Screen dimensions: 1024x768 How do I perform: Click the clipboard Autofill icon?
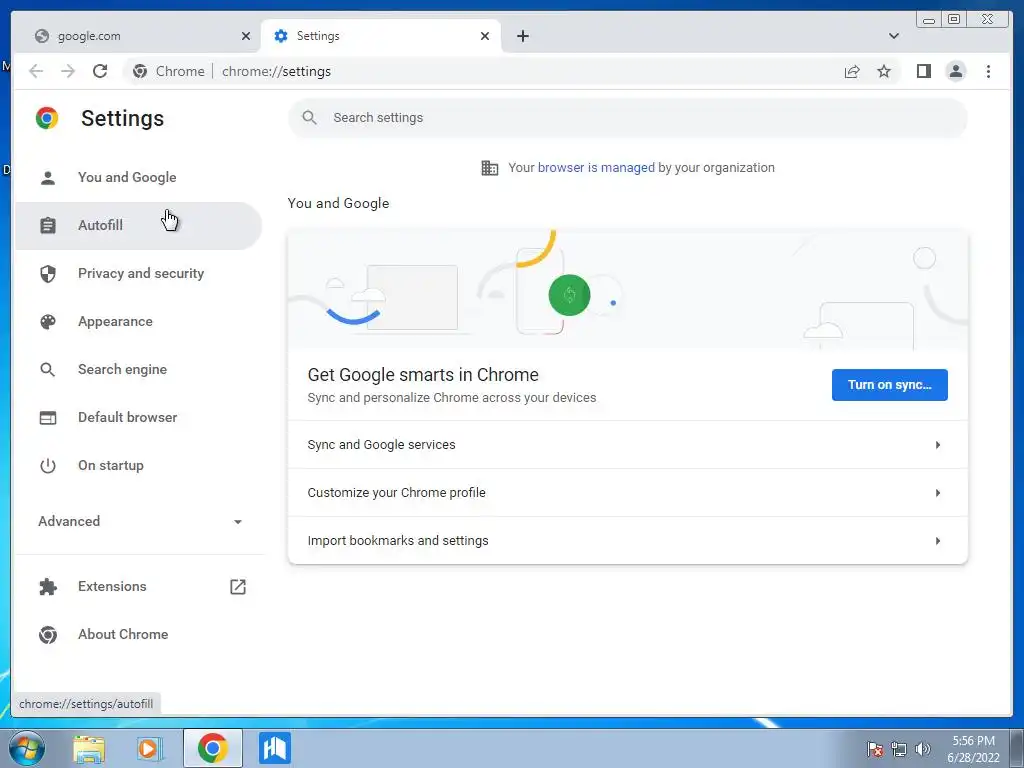click(x=48, y=225)
